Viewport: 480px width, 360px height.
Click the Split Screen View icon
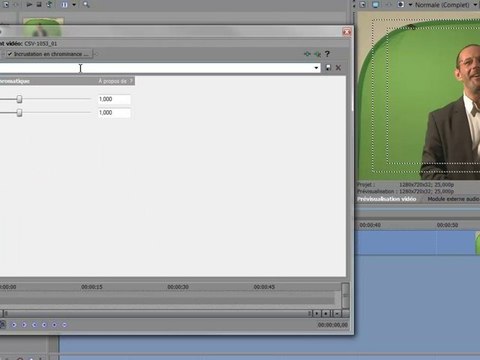click(401, 5)
